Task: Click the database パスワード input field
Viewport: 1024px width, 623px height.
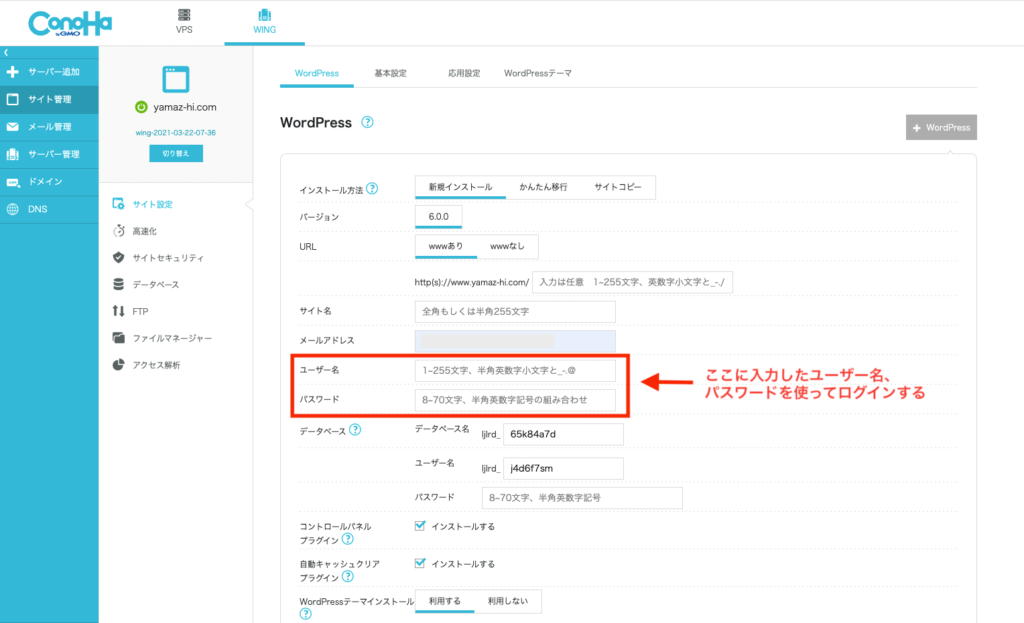Action: point(582,498)
